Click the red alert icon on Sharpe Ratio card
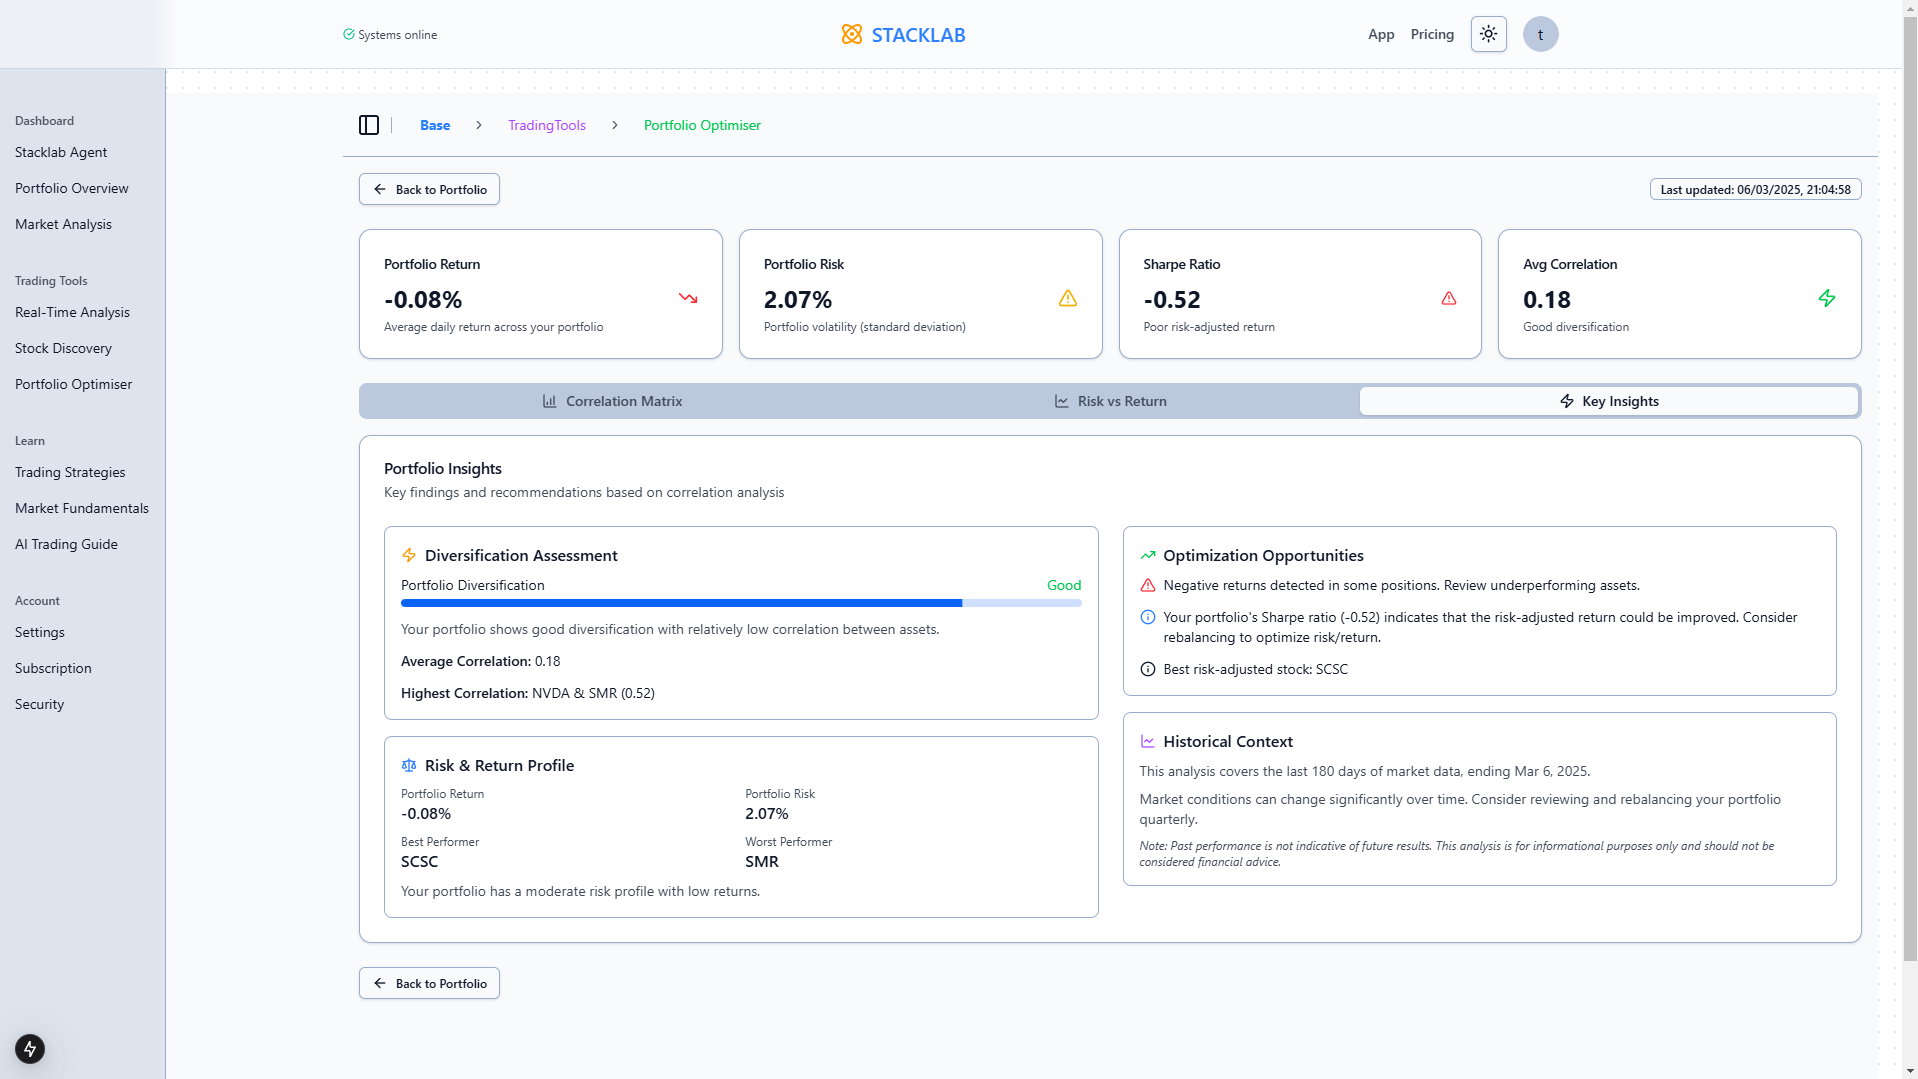1918x1079 pixels. point(1448,298)
